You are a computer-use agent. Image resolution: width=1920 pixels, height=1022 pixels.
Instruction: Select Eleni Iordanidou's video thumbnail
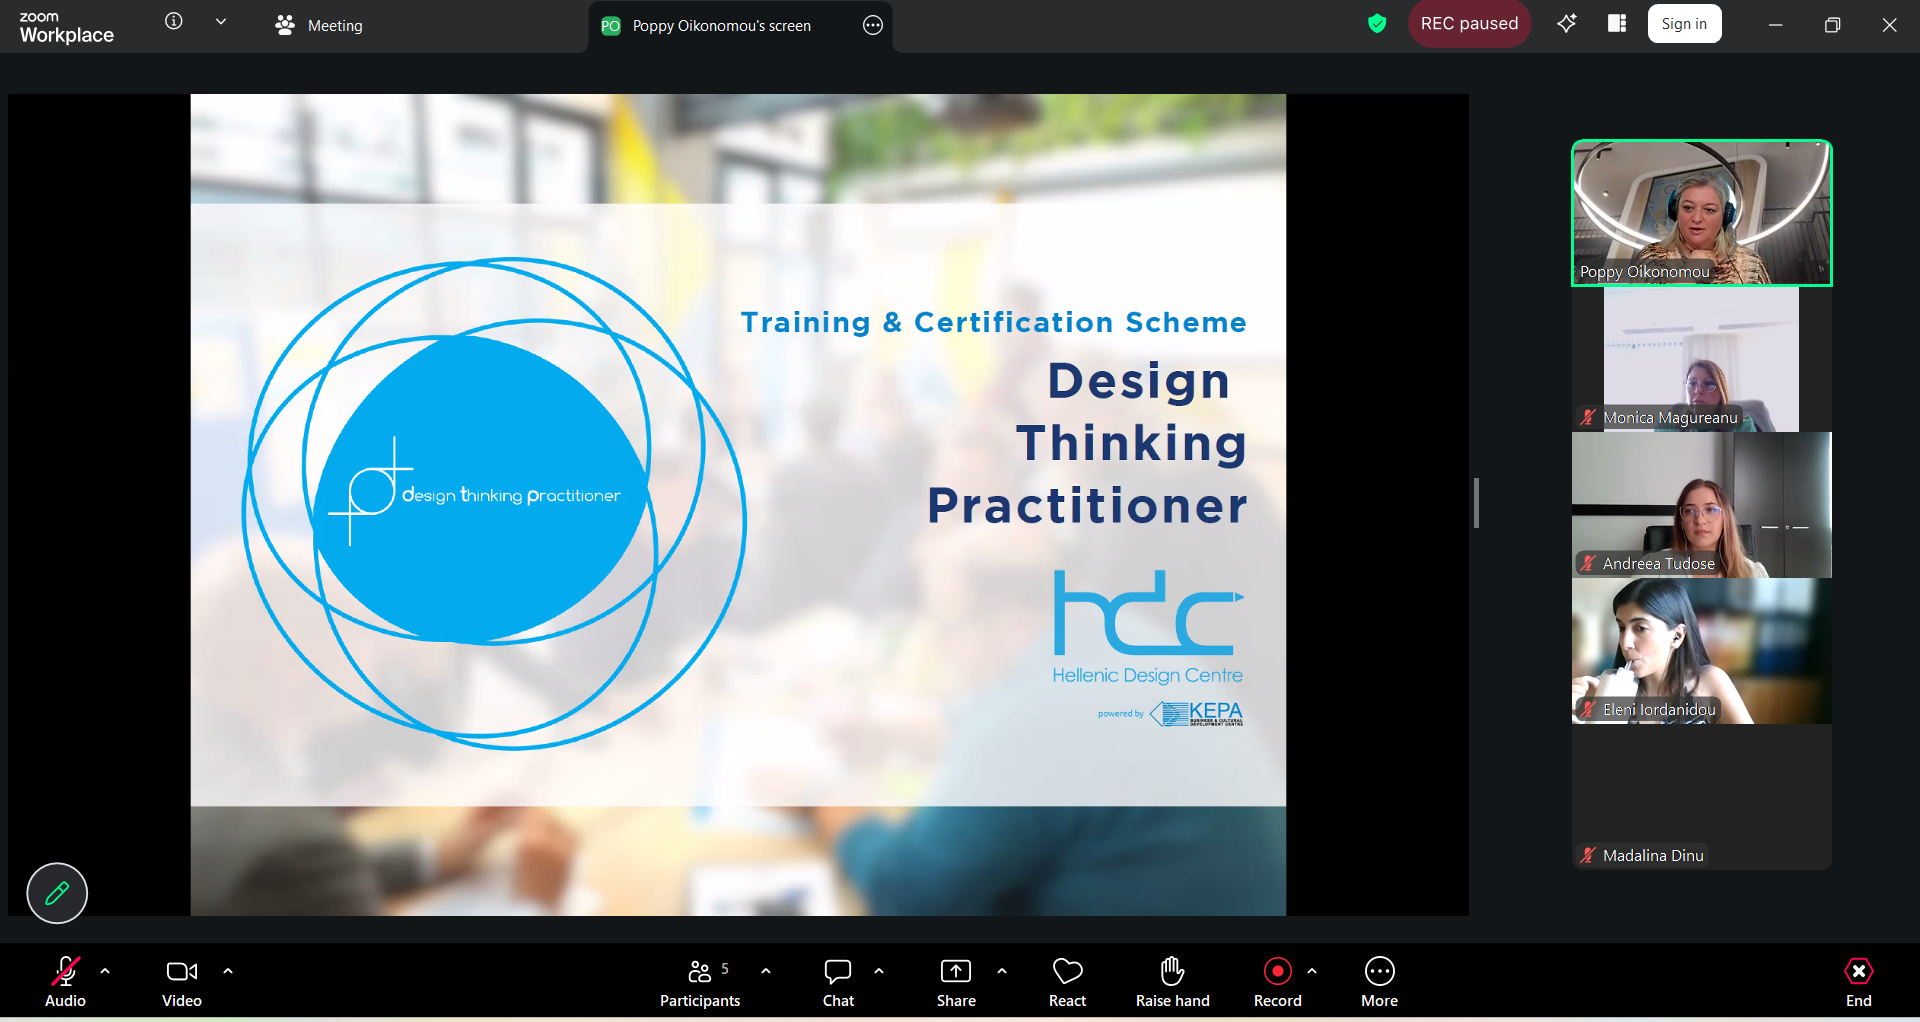point(1702,651)
